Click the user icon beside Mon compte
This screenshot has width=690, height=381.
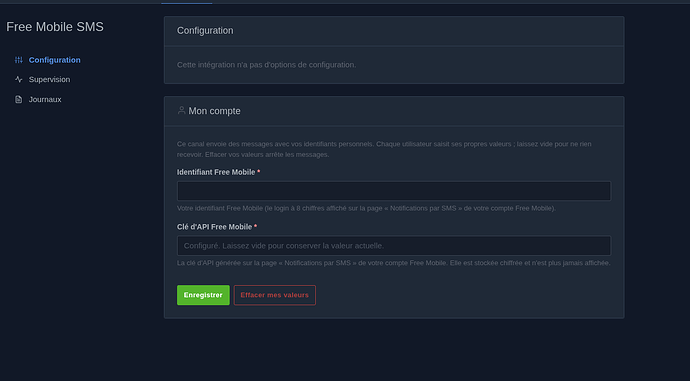(181, 110)
